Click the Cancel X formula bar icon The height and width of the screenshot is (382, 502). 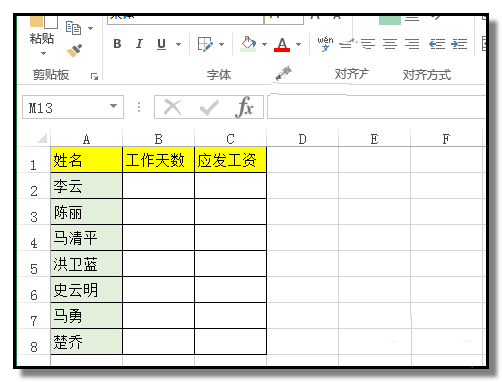point(173,107)
